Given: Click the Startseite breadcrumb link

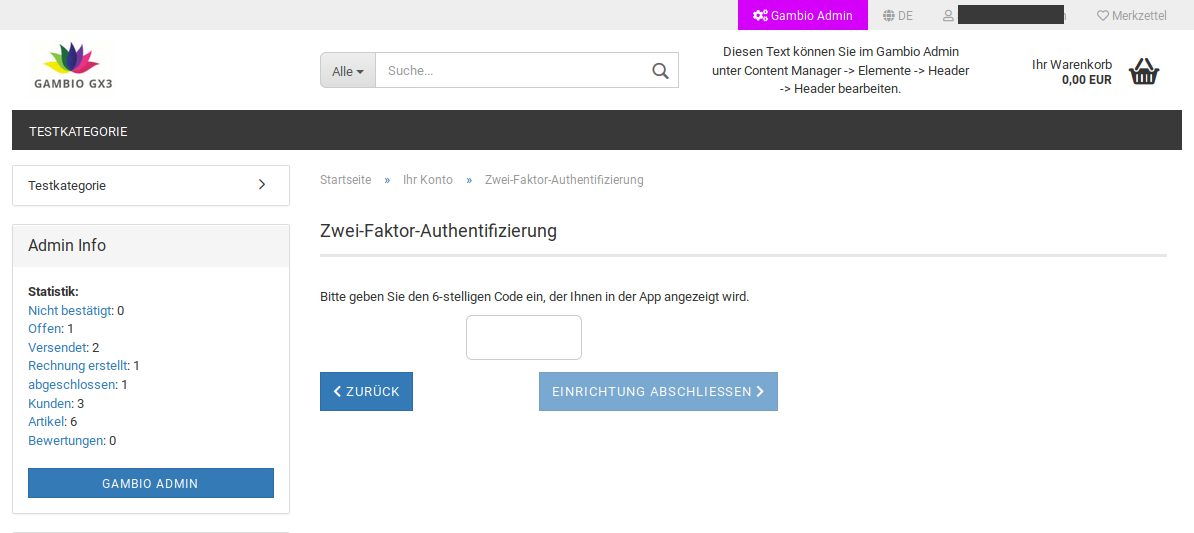Looking at the screenshot, I should pyautogui.click(x=345, y=180).
